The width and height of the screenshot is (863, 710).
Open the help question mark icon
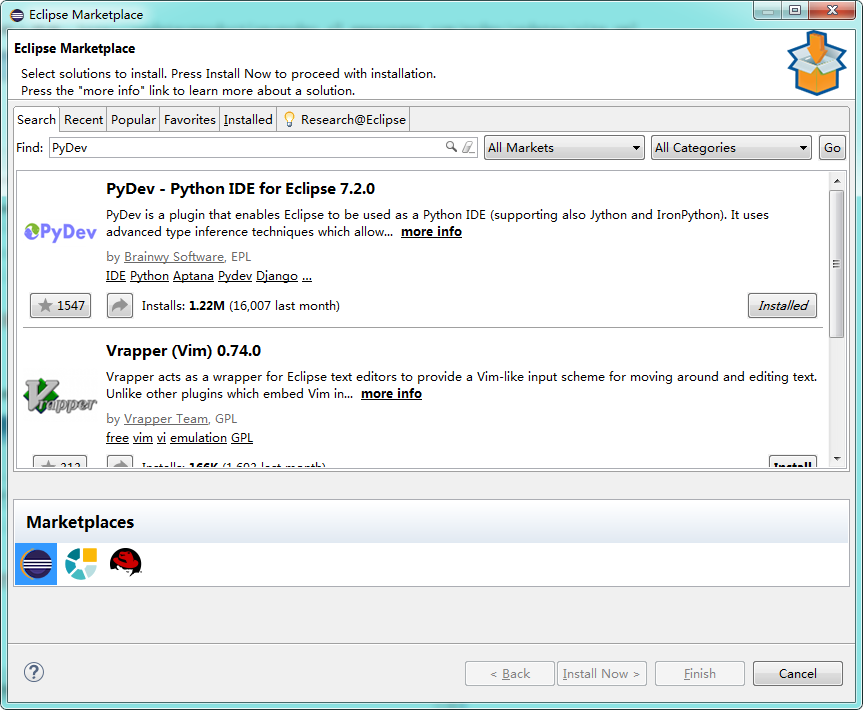34,672
